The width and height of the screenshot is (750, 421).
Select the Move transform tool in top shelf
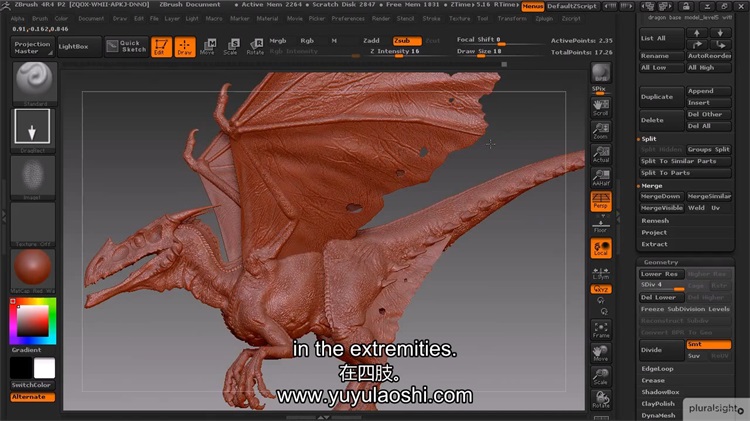pyautogui.click(x=208, y=47)
